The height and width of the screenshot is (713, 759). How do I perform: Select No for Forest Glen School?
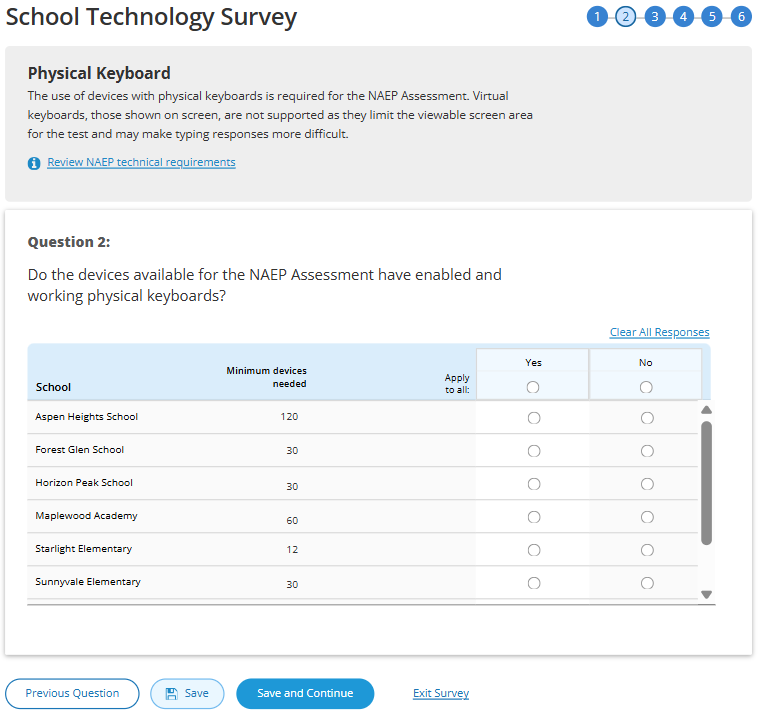[647, 451]
